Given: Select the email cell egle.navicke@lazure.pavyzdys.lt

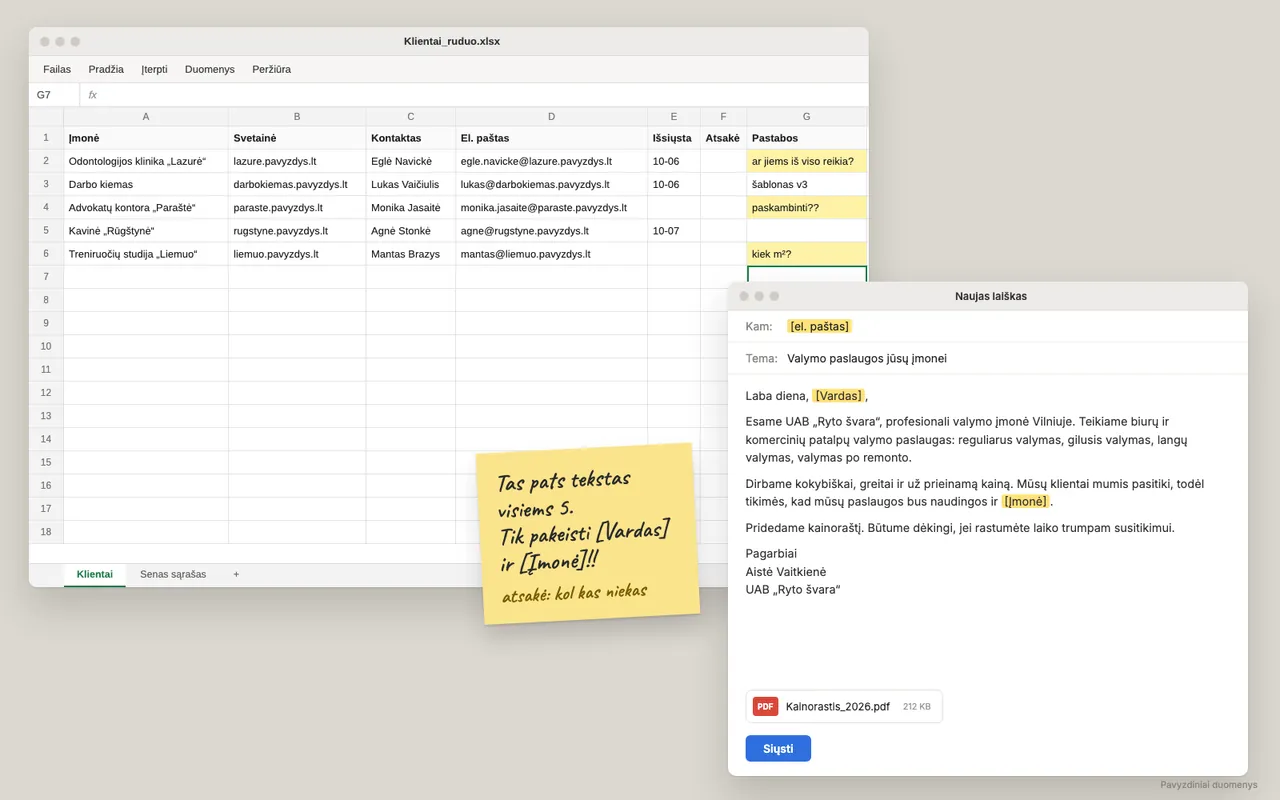Looking at the screenshot, I should click(551, 161).
